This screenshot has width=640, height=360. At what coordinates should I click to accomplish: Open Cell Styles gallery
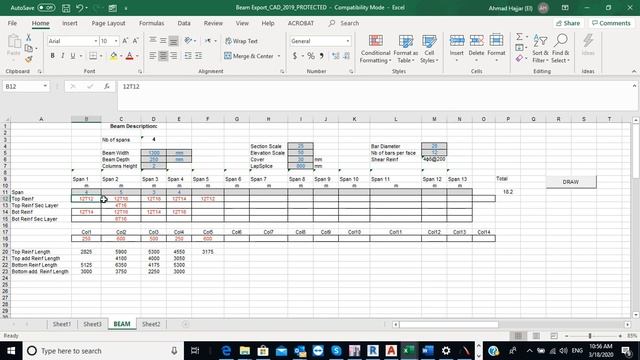coord(429,48)
